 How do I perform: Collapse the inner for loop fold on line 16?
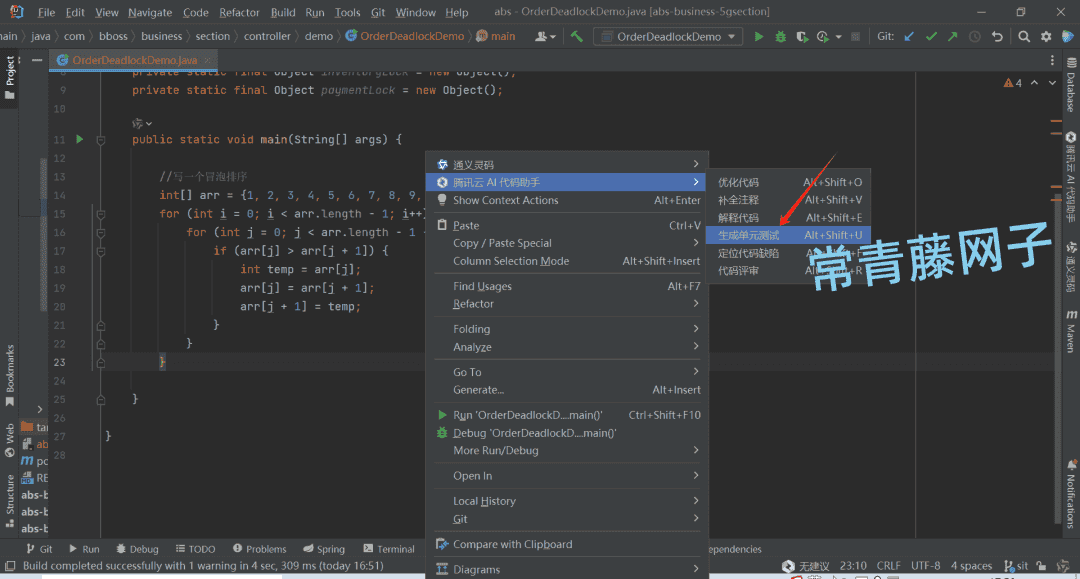click(101, 233)
